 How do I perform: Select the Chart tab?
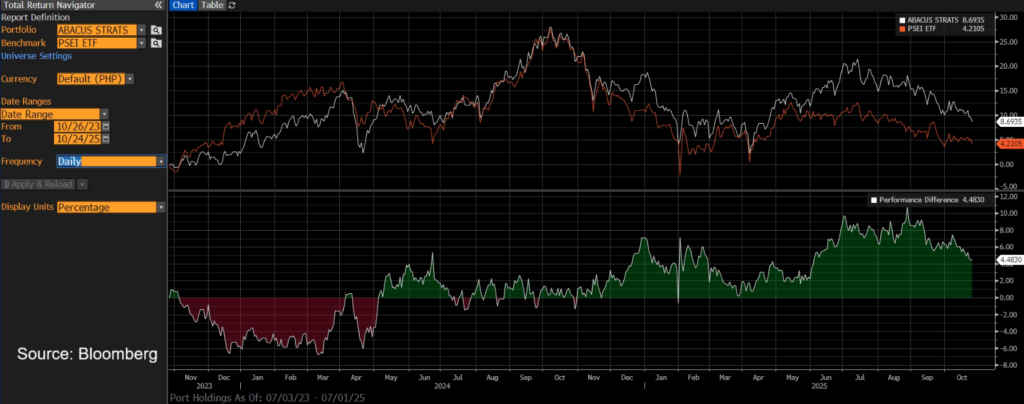point(182,5)
